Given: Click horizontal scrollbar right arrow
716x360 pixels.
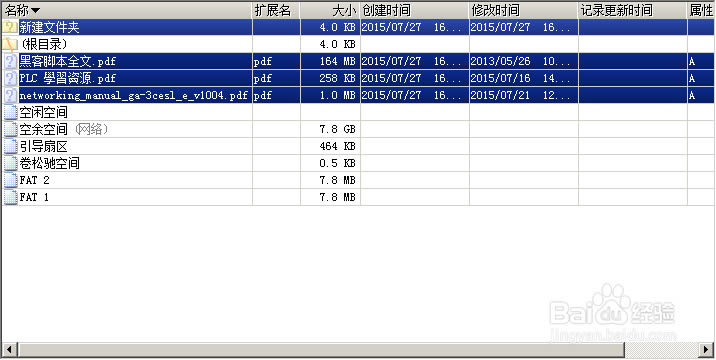Looking at the screenshot, I should coord(706,349).
